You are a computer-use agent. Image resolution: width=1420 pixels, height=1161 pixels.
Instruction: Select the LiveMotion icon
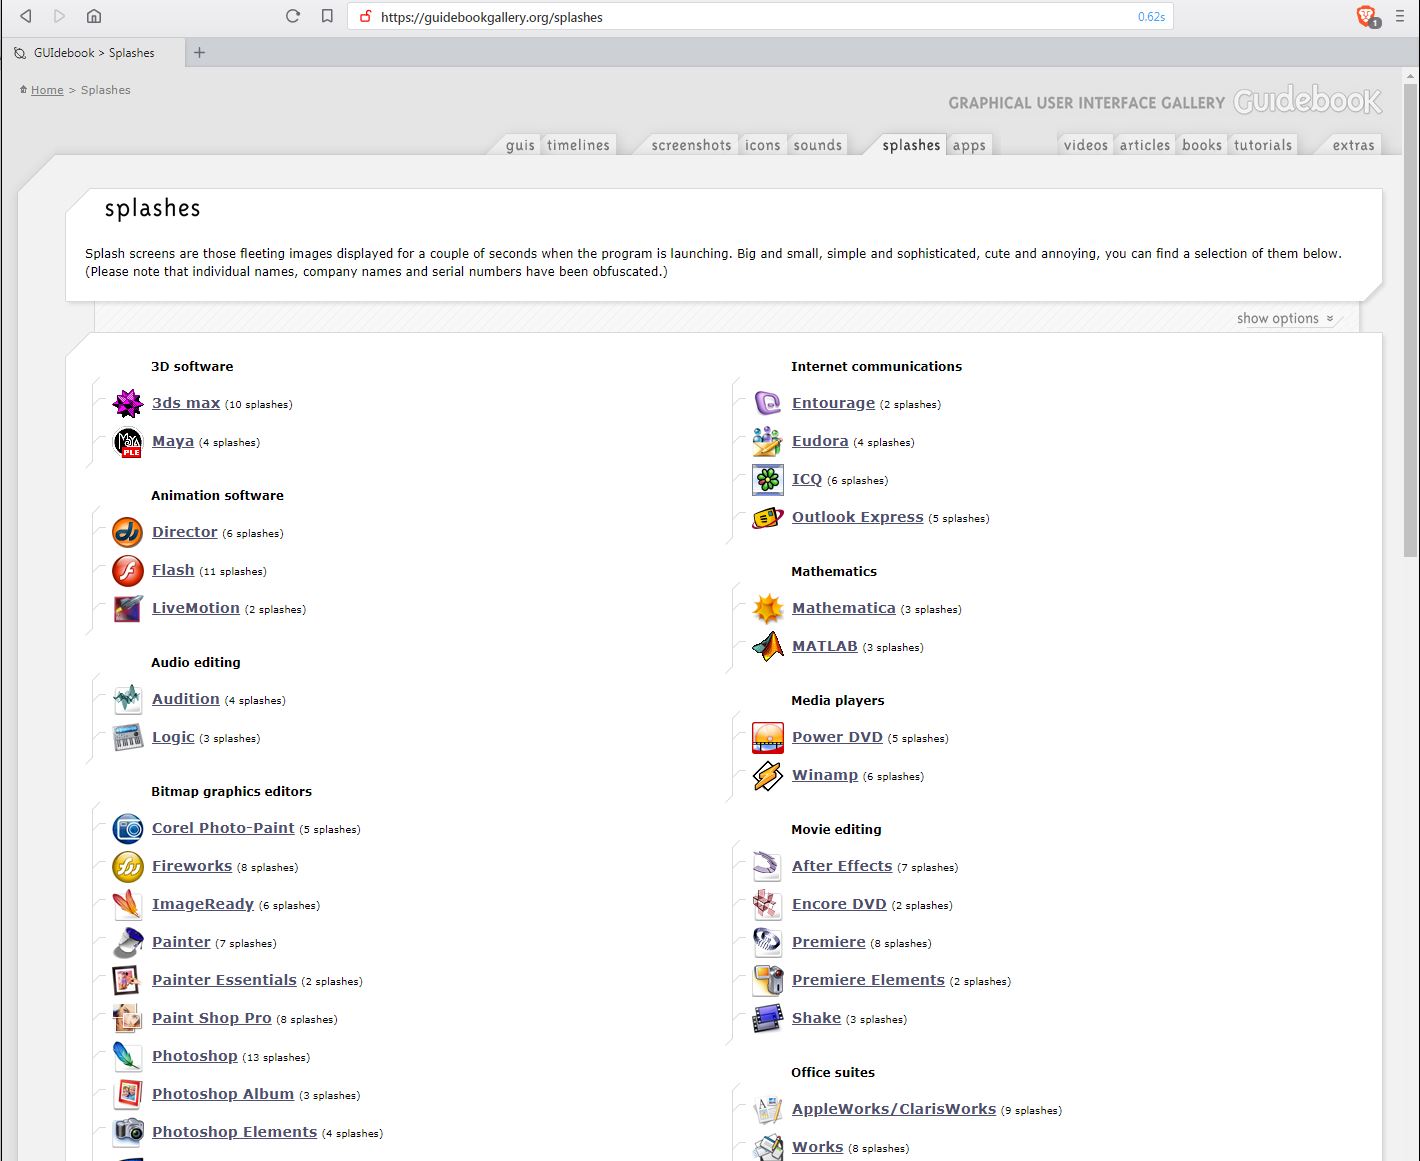128,609
